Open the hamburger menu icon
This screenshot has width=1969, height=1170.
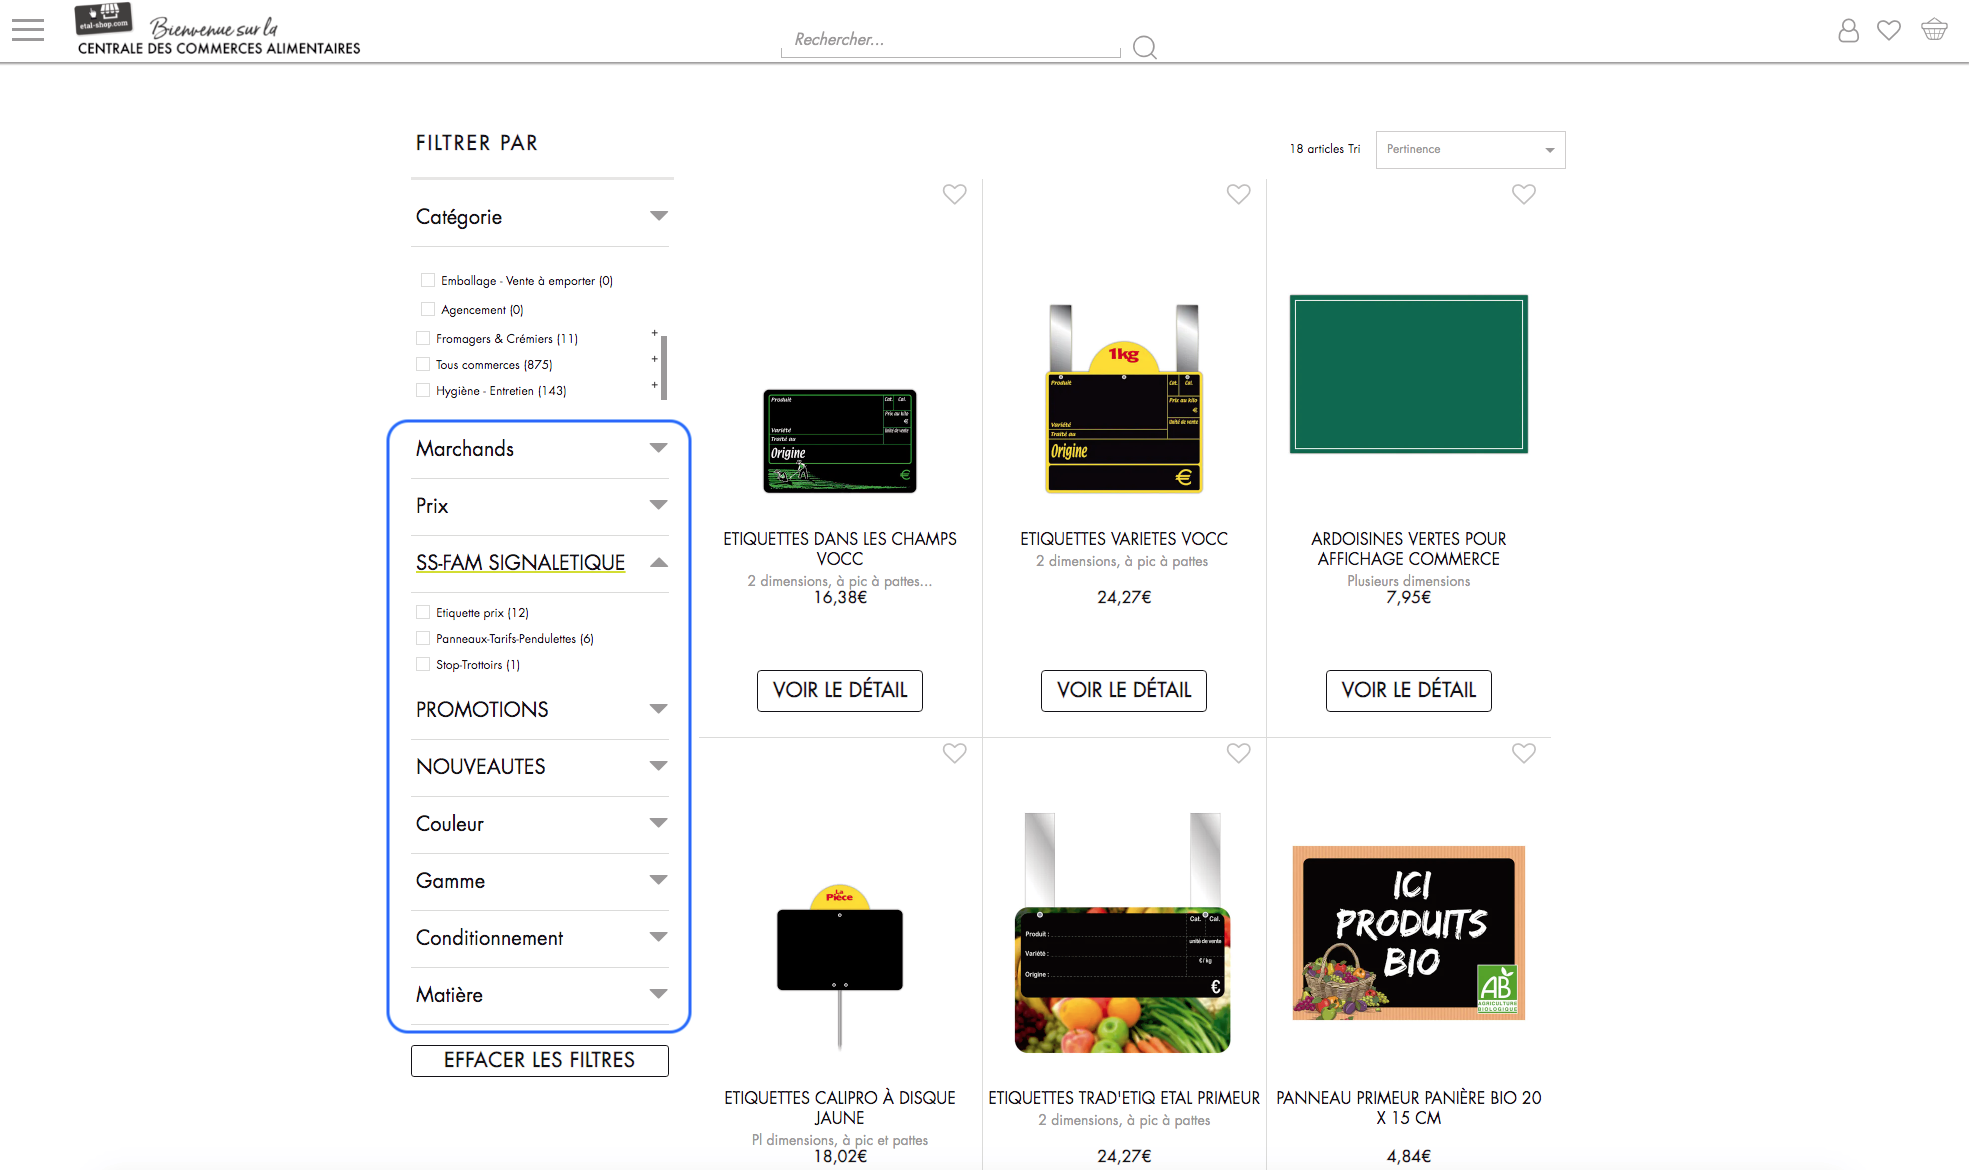click(28, 30)
